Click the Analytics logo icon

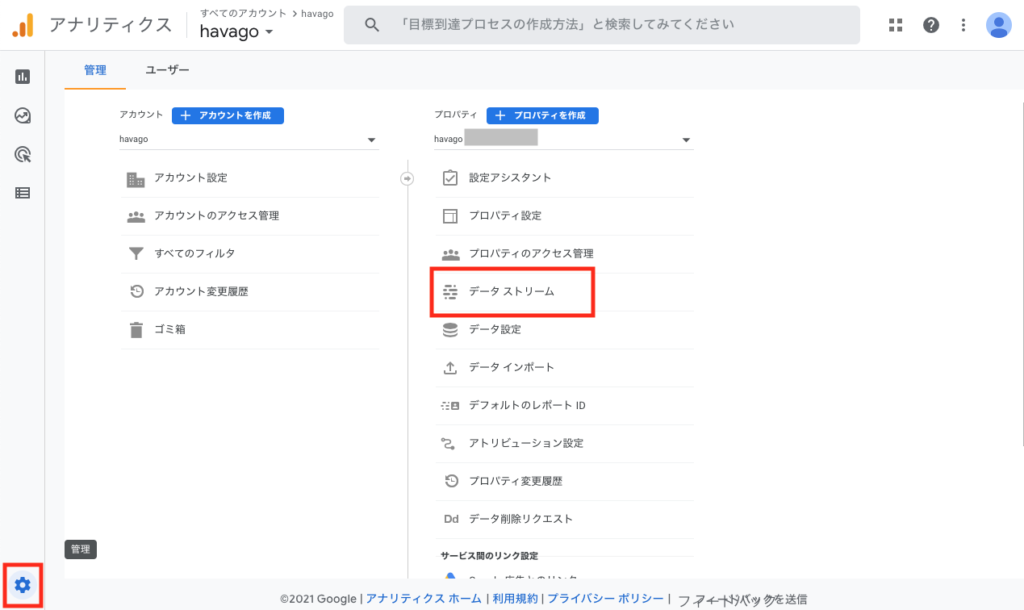[x=23, y=25]
